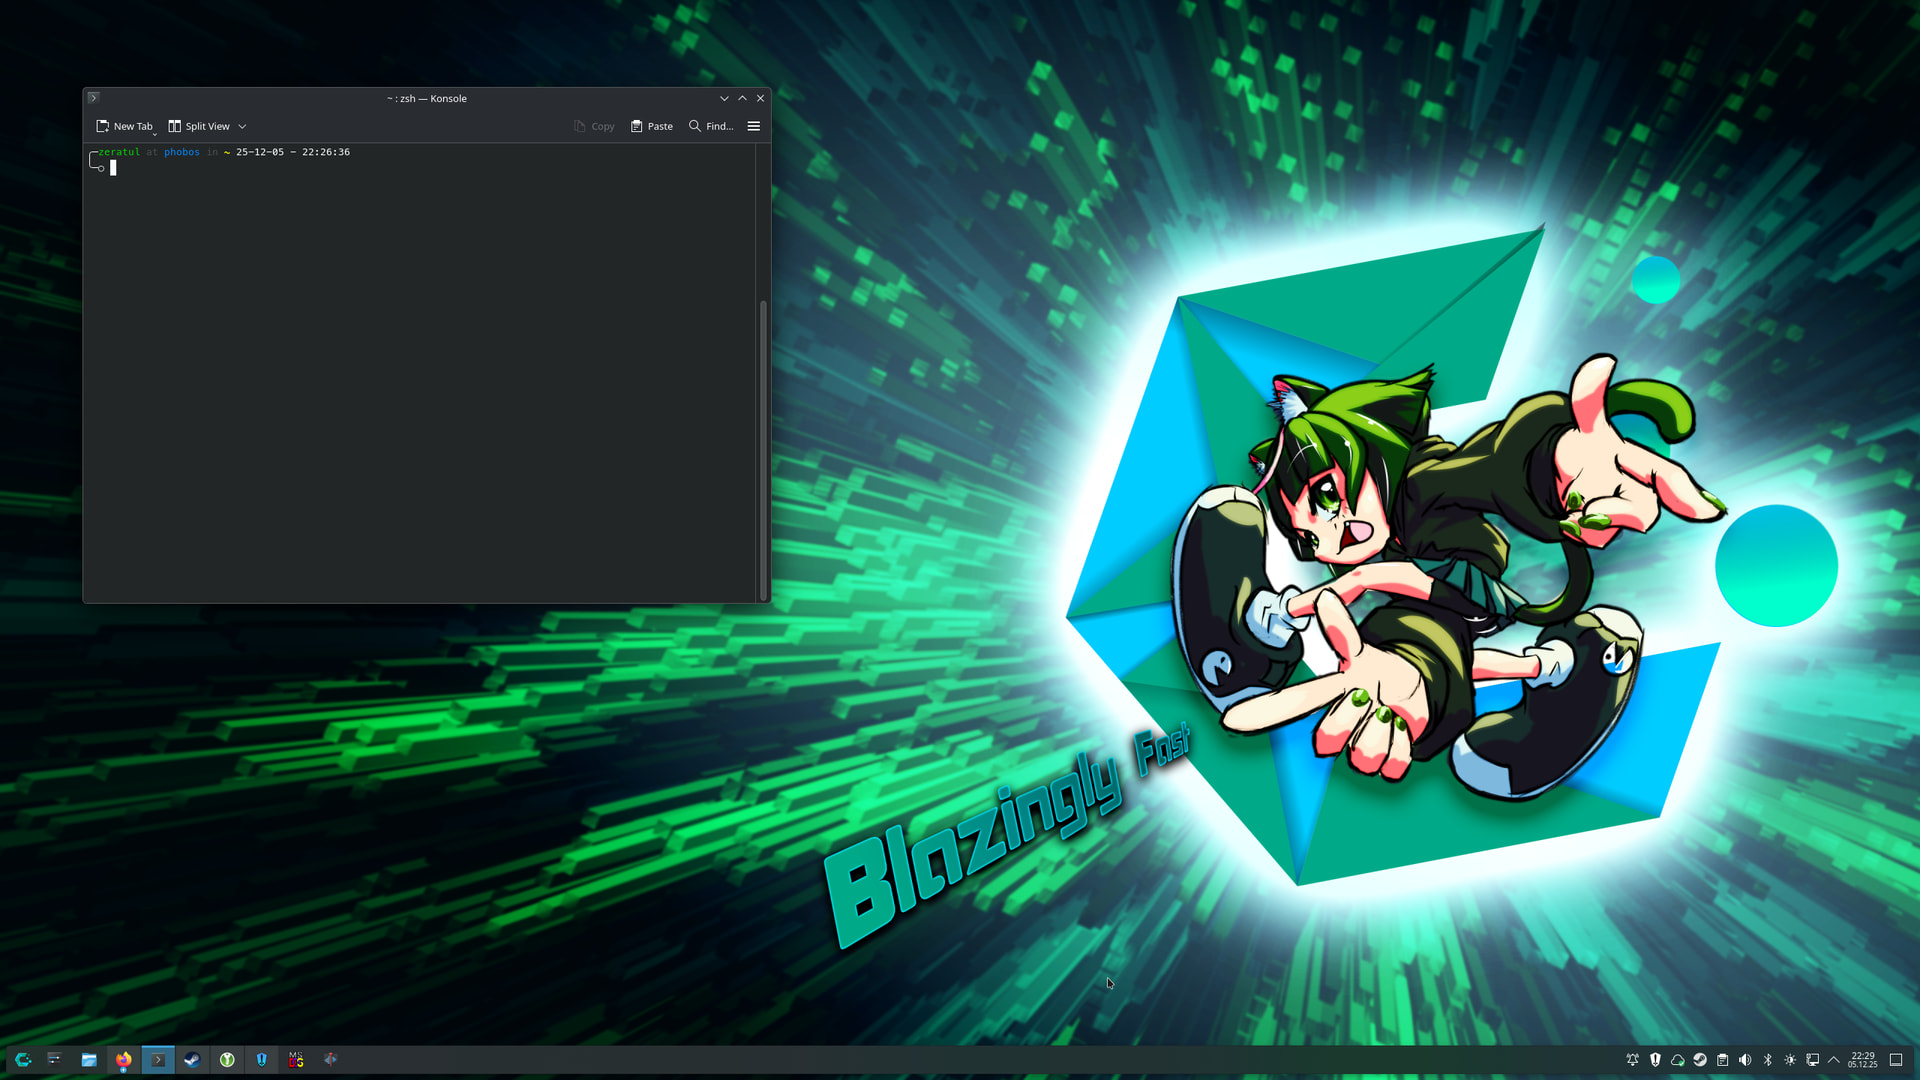Open Konsole's hamburger menu
Viewport: 1920px width, 1080px height.
point(754,126)
